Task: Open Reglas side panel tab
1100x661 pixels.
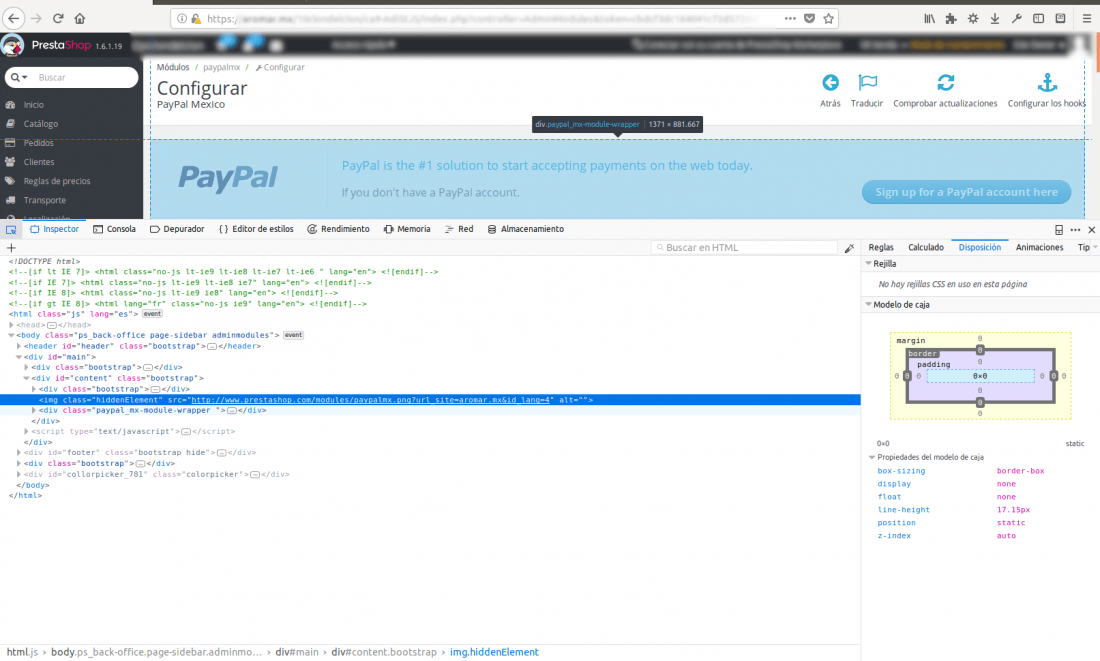Action: click(880, 248)
